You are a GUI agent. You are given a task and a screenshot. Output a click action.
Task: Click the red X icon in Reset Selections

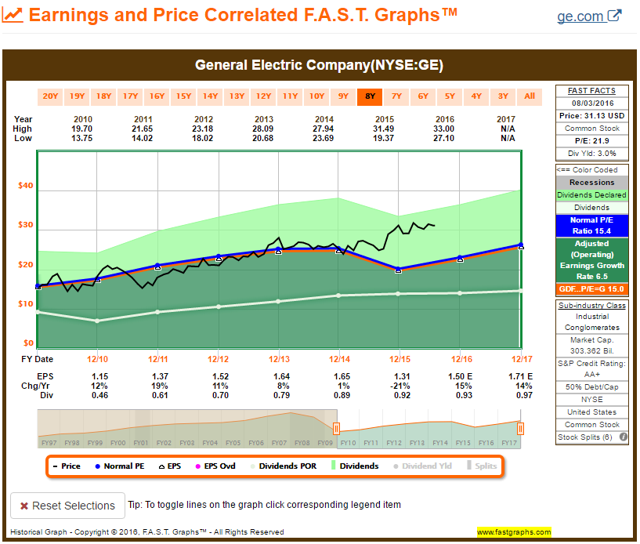point(24,506)
